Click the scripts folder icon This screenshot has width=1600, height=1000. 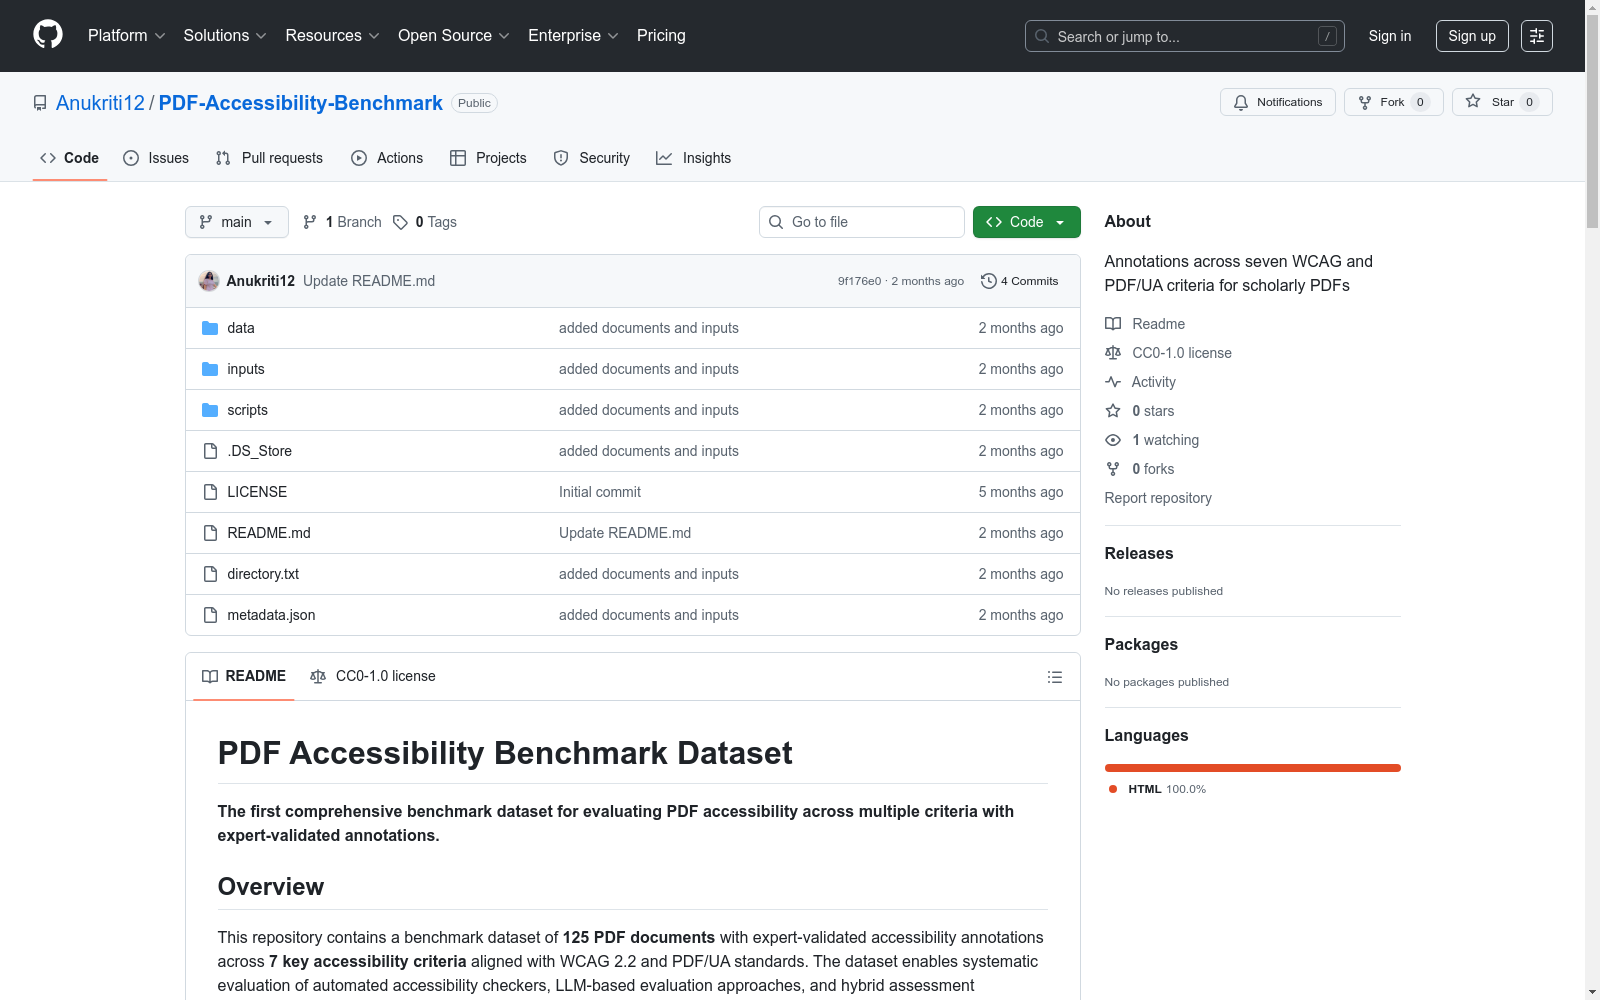coord(210,410)
